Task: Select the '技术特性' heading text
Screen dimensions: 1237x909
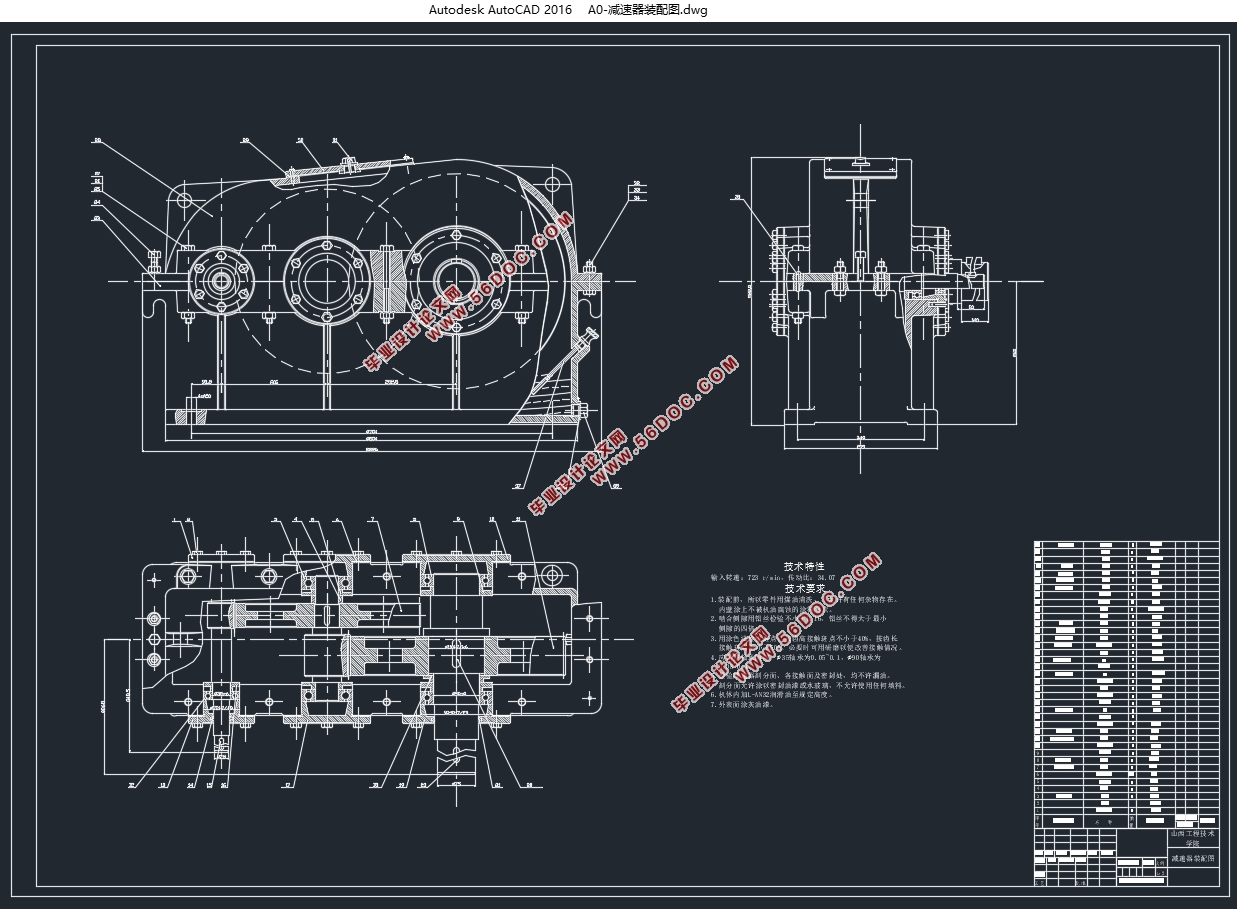Action: [x=803, y=566]
